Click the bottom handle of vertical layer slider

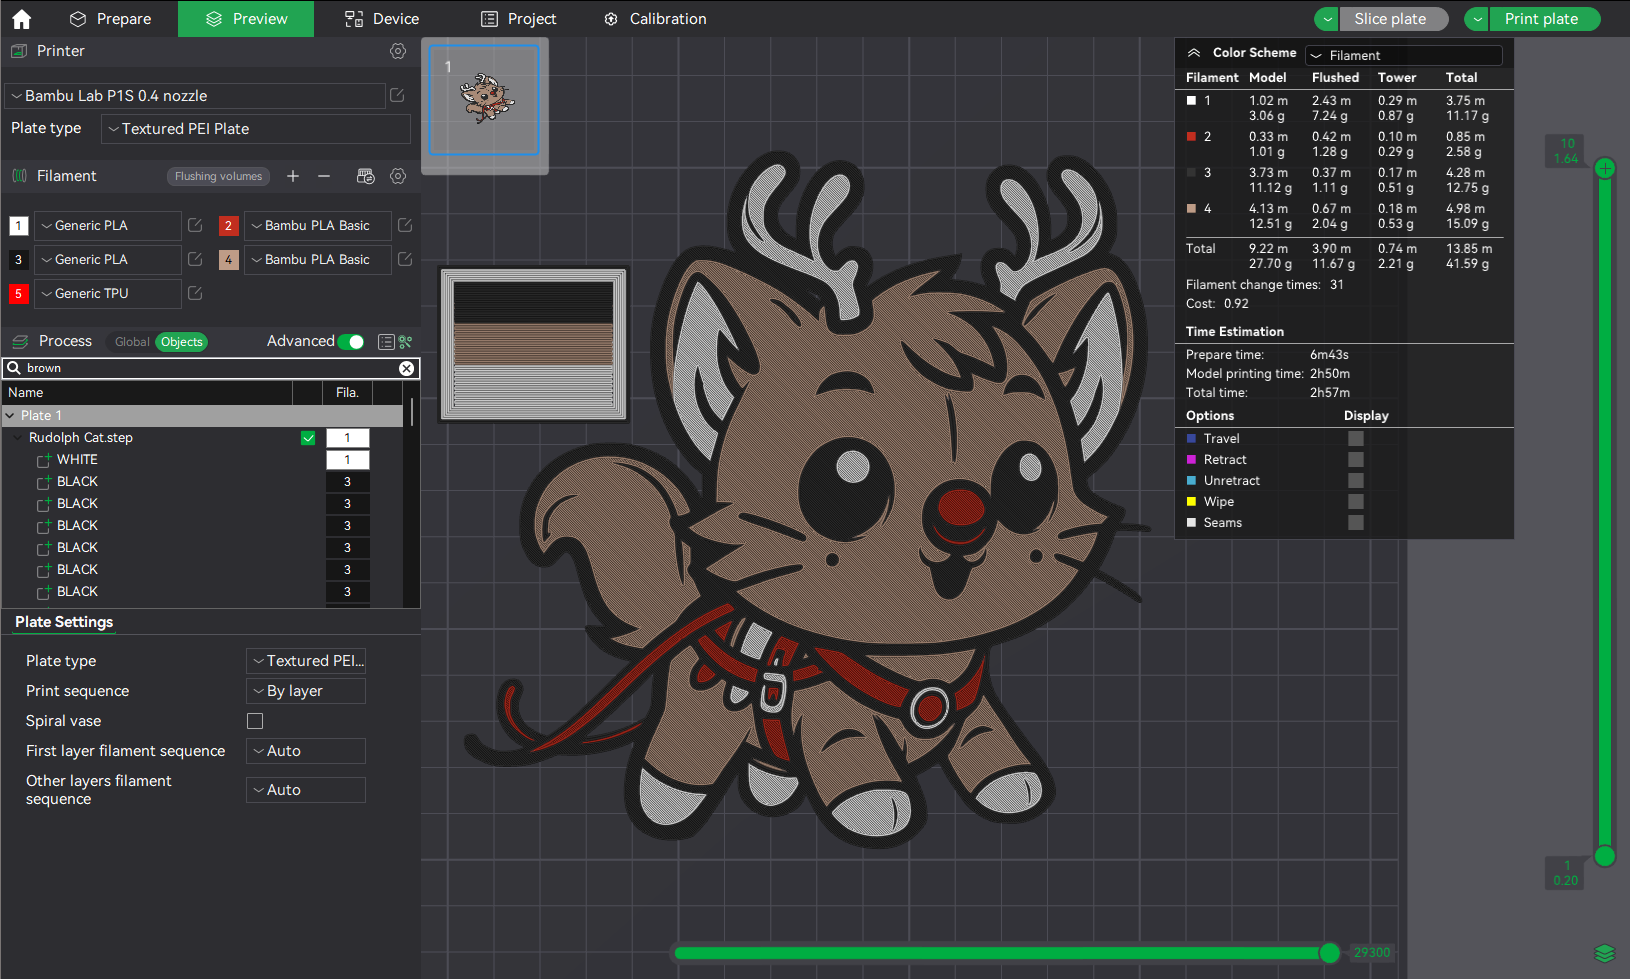tap(1605, 856)
